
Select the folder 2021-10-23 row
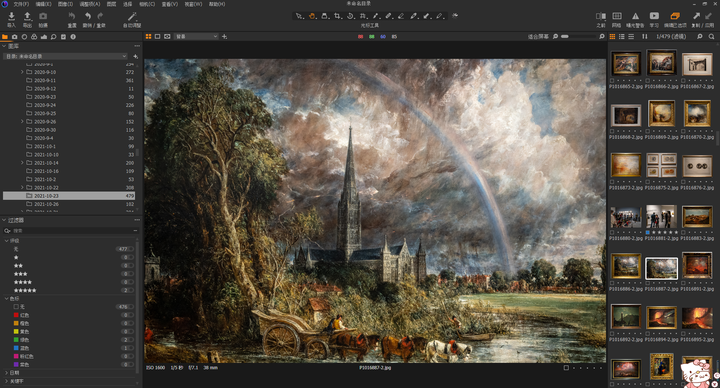69,196
